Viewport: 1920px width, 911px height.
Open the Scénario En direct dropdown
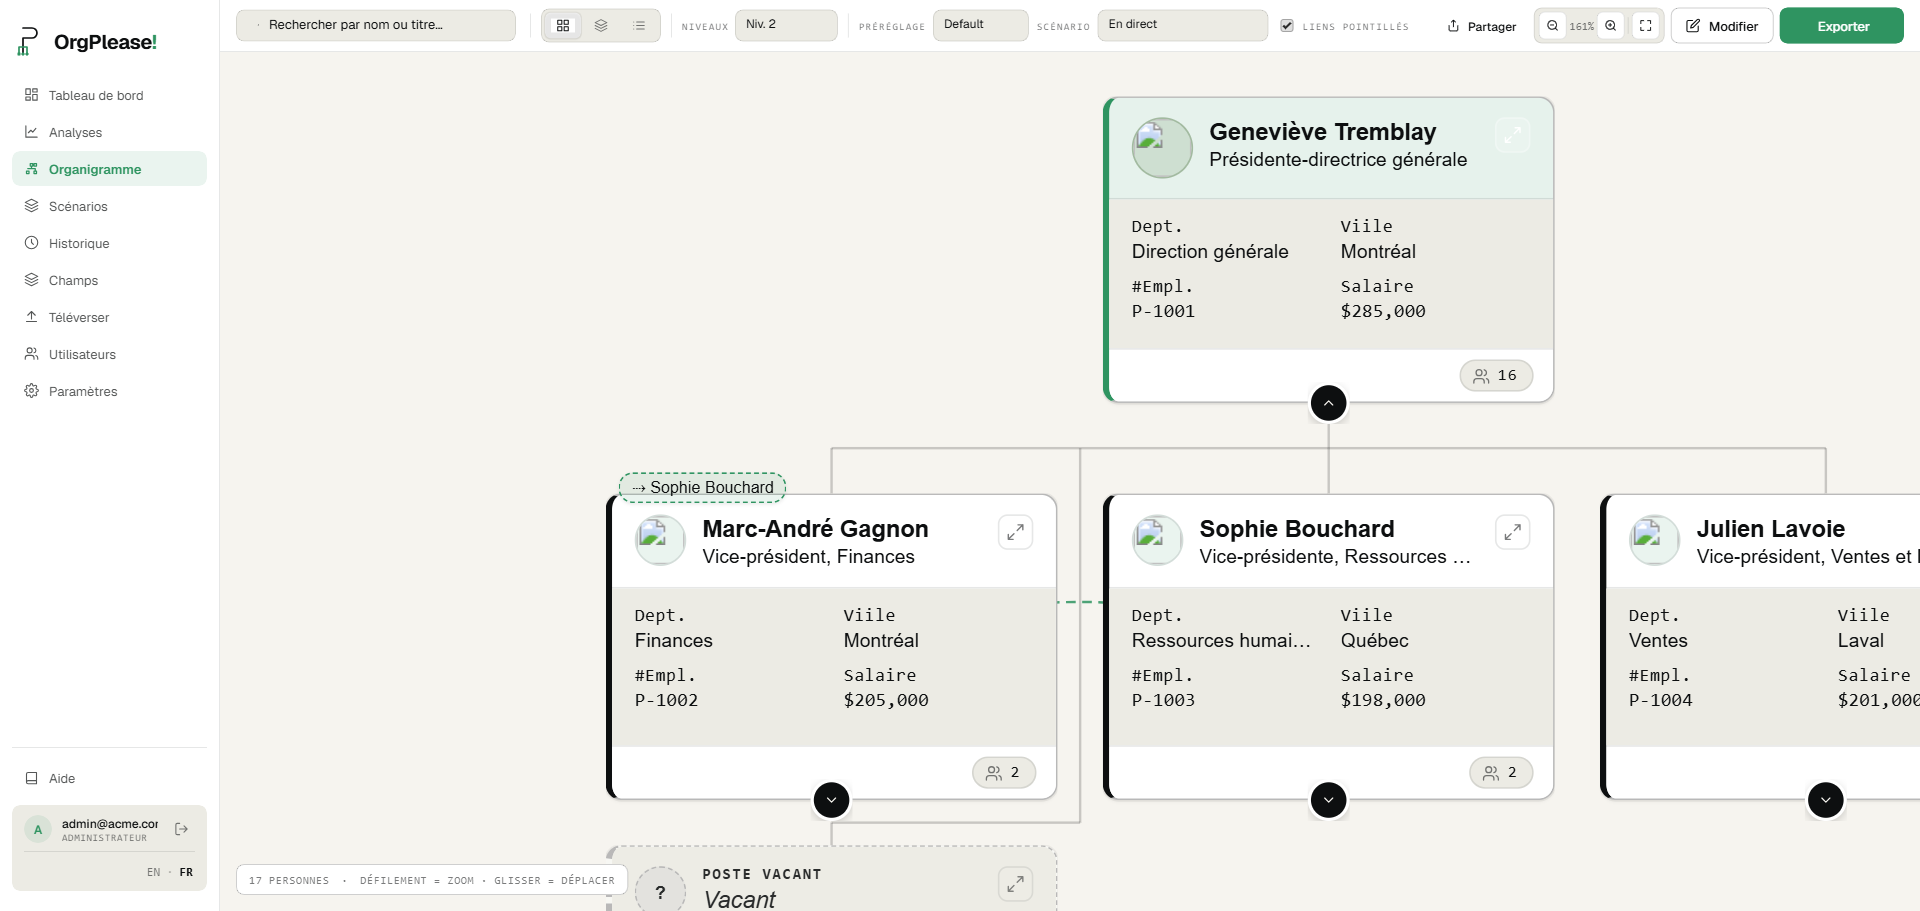pyautogui.click(x=1182, y=25)
